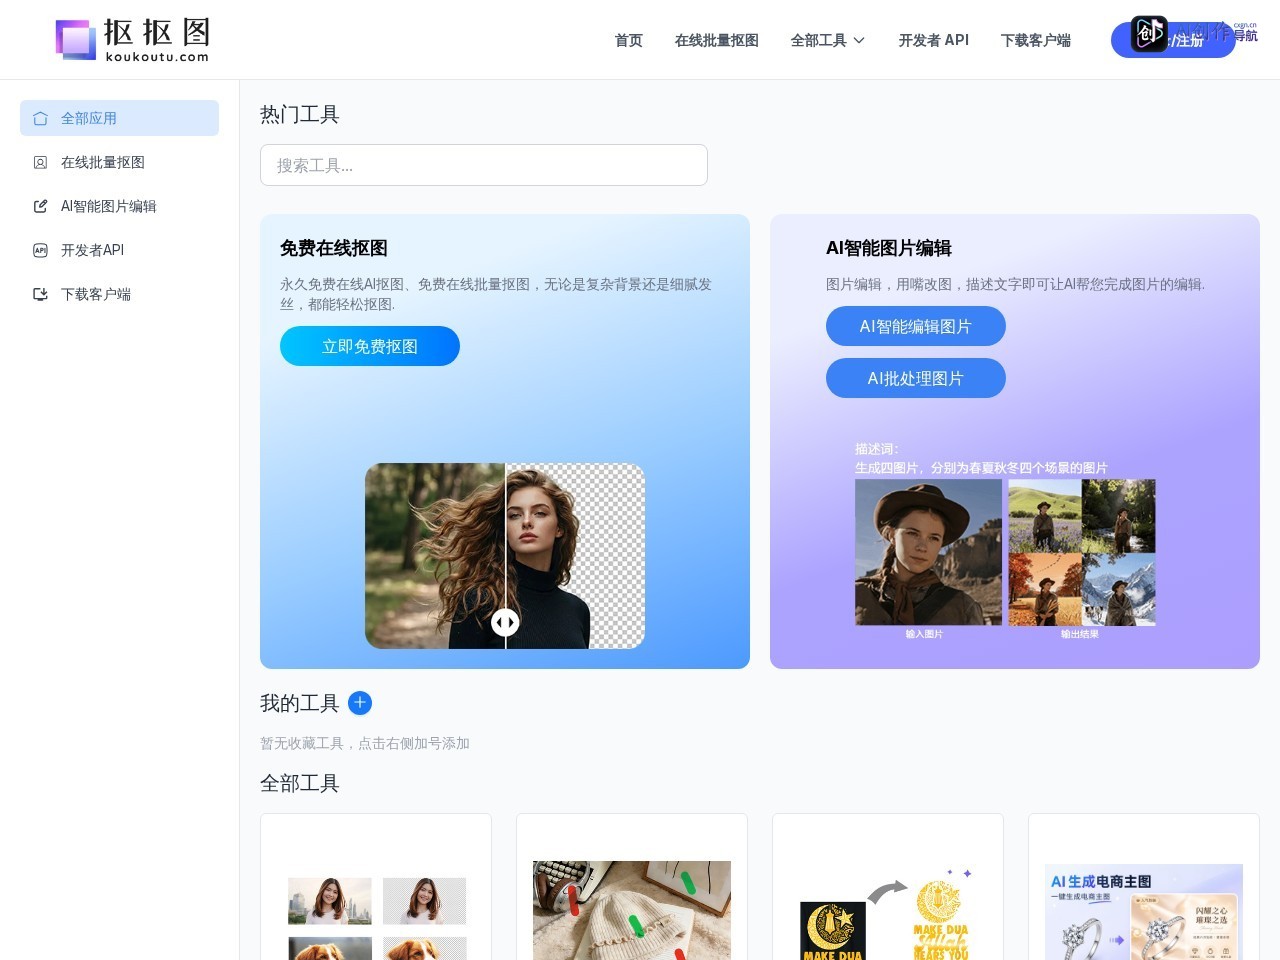Viewport: 1280px width, 960px height.
Task: Click the koukoutu.com logo icon
Action: point(76,39)
